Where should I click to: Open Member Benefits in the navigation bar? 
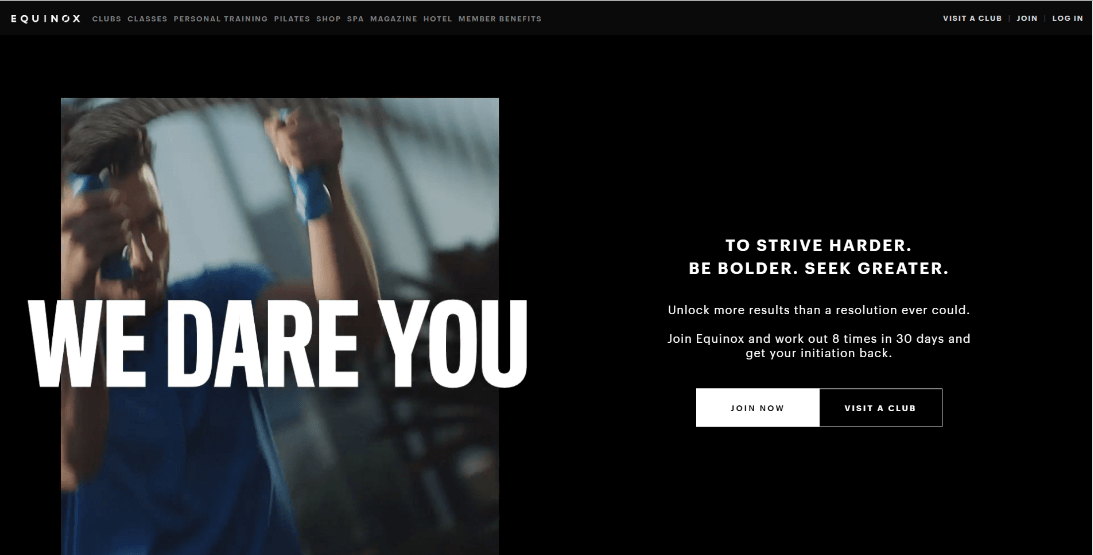500,19
